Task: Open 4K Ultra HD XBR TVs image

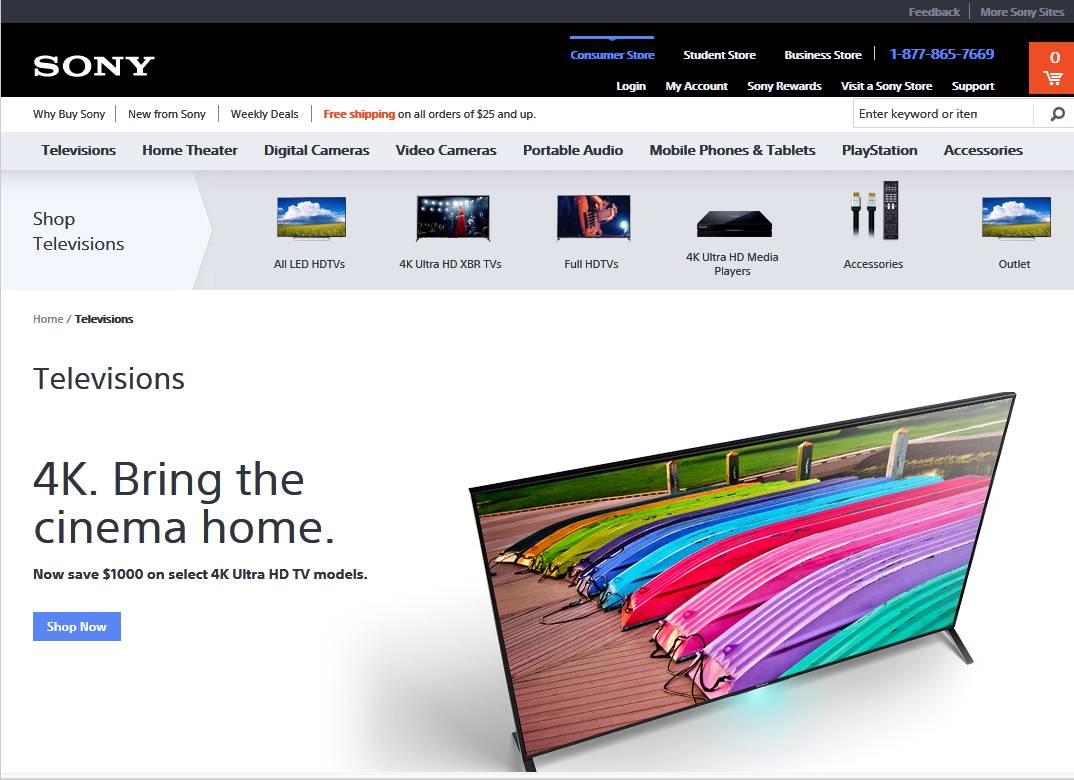Action: click(x=453, y=218)
